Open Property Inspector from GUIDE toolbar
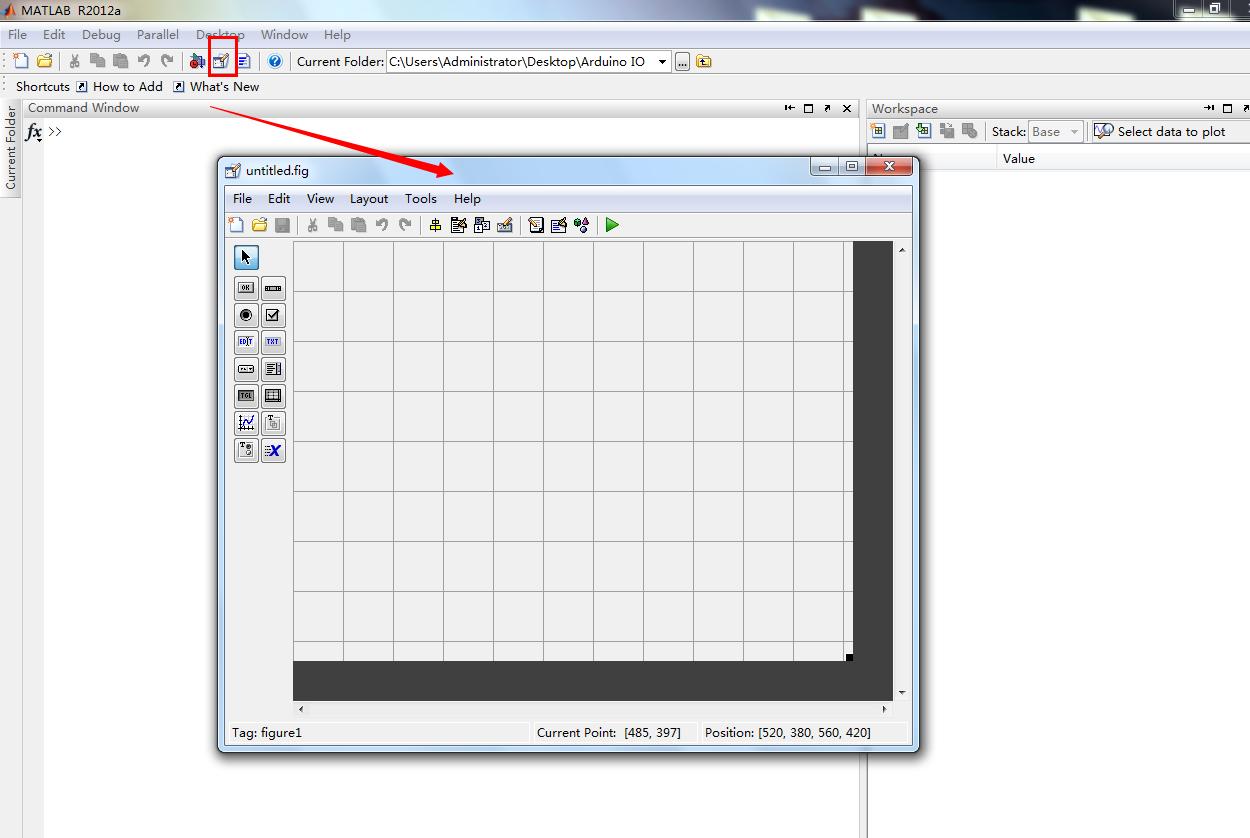 click(559, 225)
